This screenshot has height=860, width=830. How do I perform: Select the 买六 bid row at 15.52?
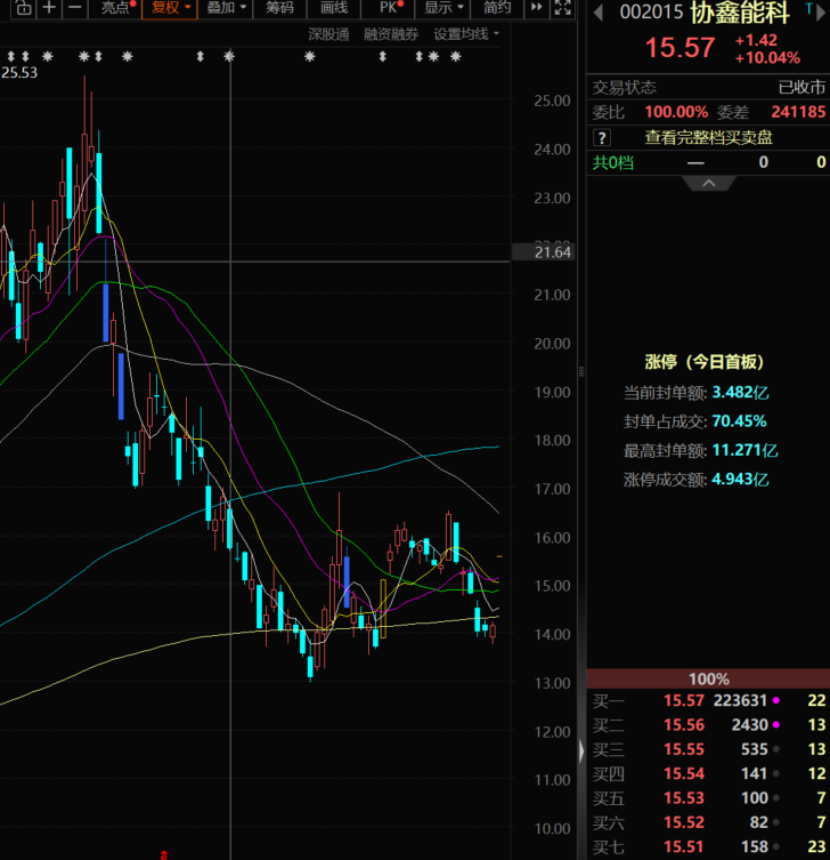click(708, 823)
